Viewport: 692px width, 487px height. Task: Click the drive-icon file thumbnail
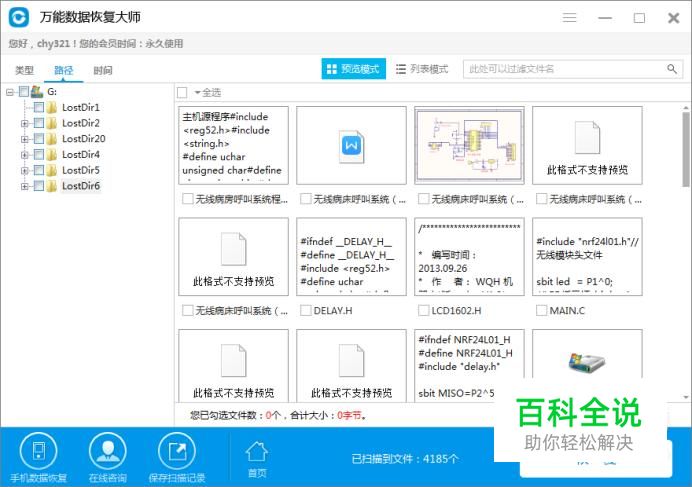click(x=587, y=353)
